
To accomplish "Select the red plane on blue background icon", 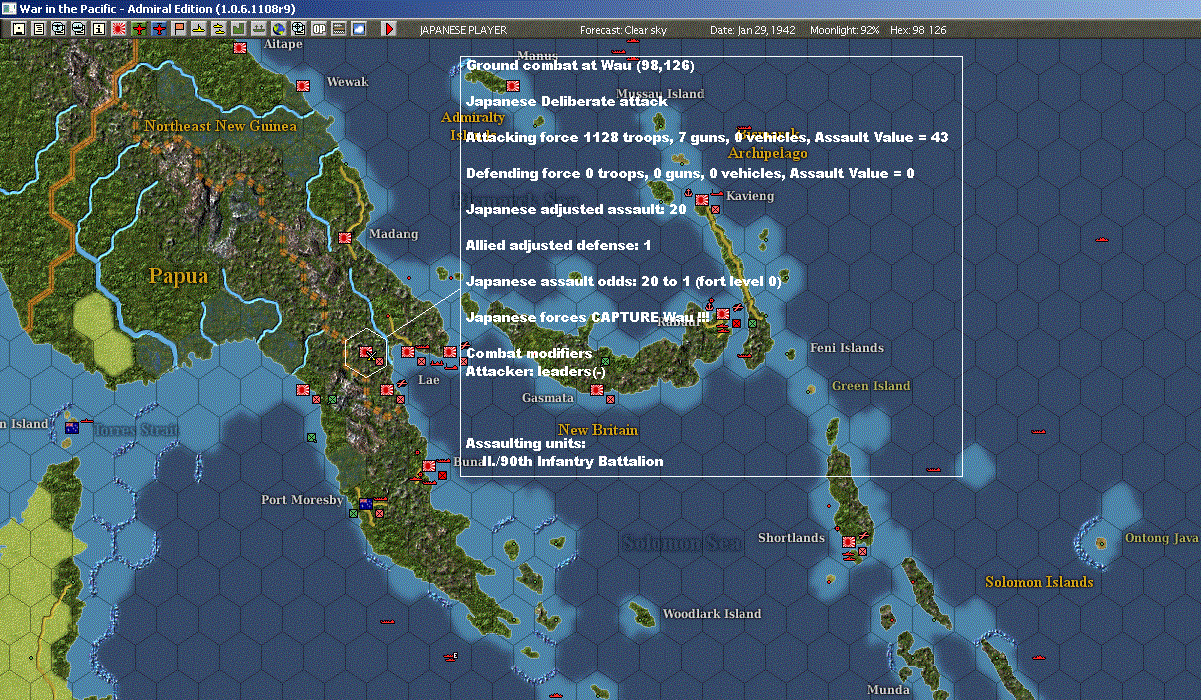I will tap(159, 29).
